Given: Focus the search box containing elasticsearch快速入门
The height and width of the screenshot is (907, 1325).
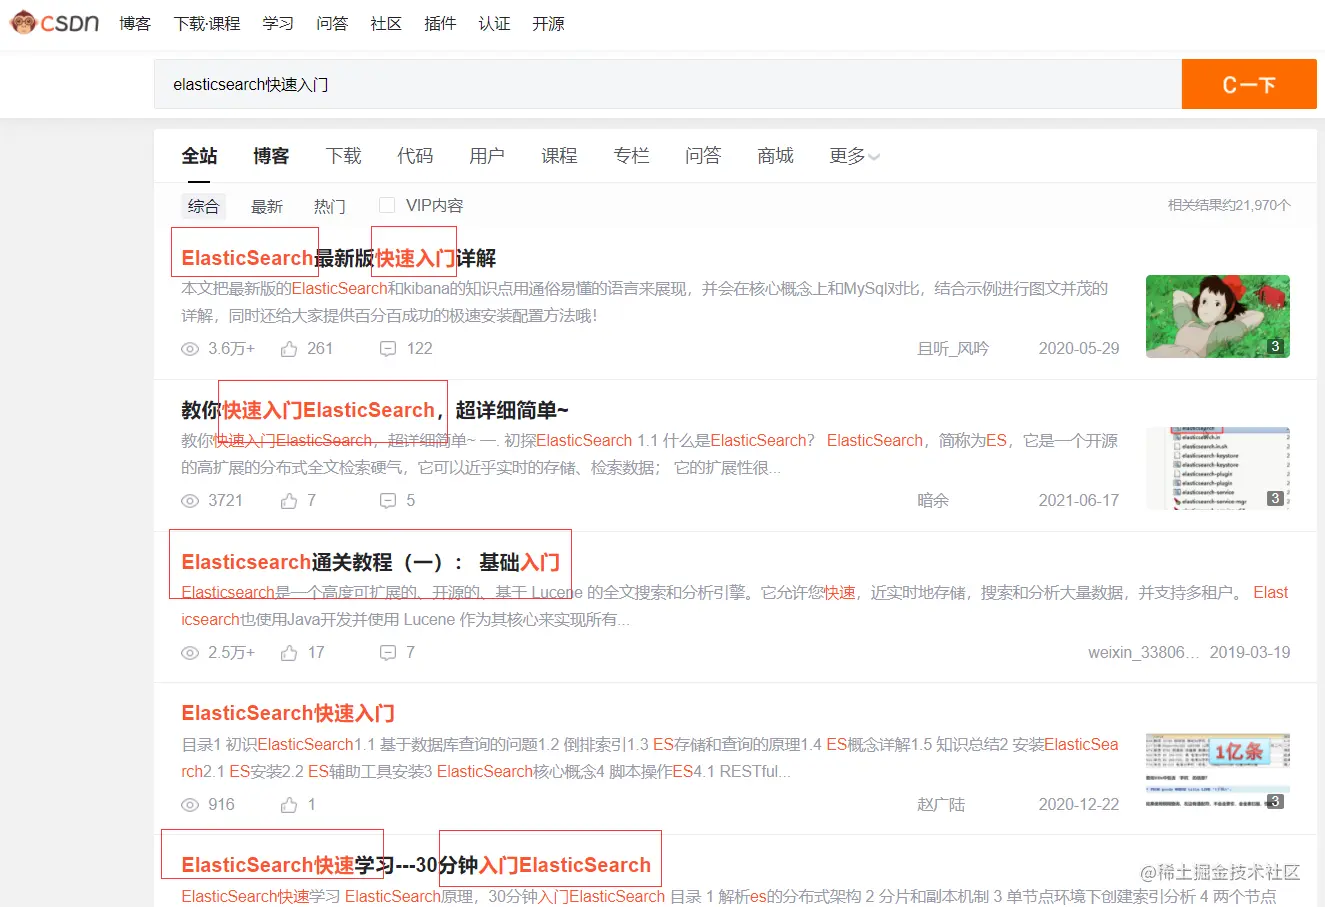Looking at the screenshot, I should point(667,84).
